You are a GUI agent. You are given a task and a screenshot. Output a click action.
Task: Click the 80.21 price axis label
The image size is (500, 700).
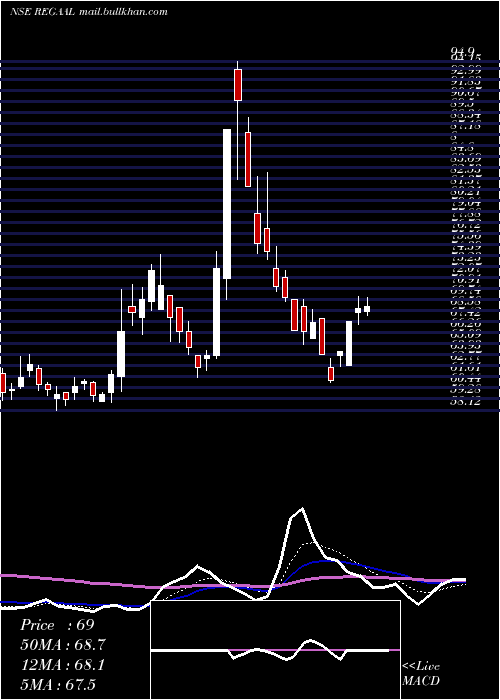[465, 192]
